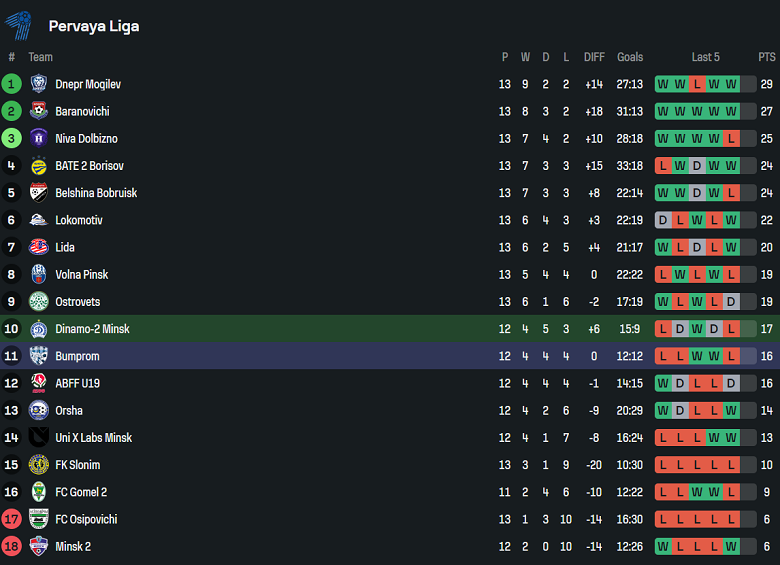
Task: Sort standings by Goals column header
Action: coord(630,57)
